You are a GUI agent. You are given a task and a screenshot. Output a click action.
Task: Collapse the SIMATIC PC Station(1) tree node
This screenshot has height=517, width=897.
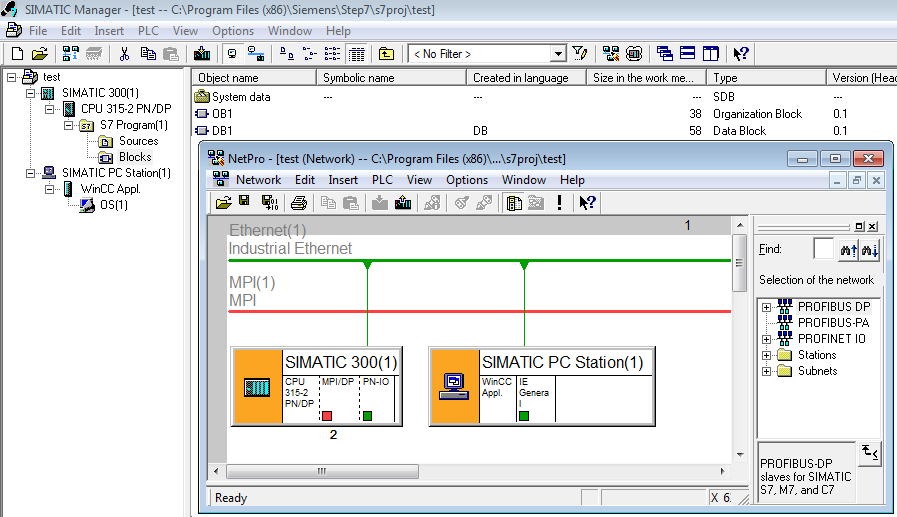[x=30, y=173]
